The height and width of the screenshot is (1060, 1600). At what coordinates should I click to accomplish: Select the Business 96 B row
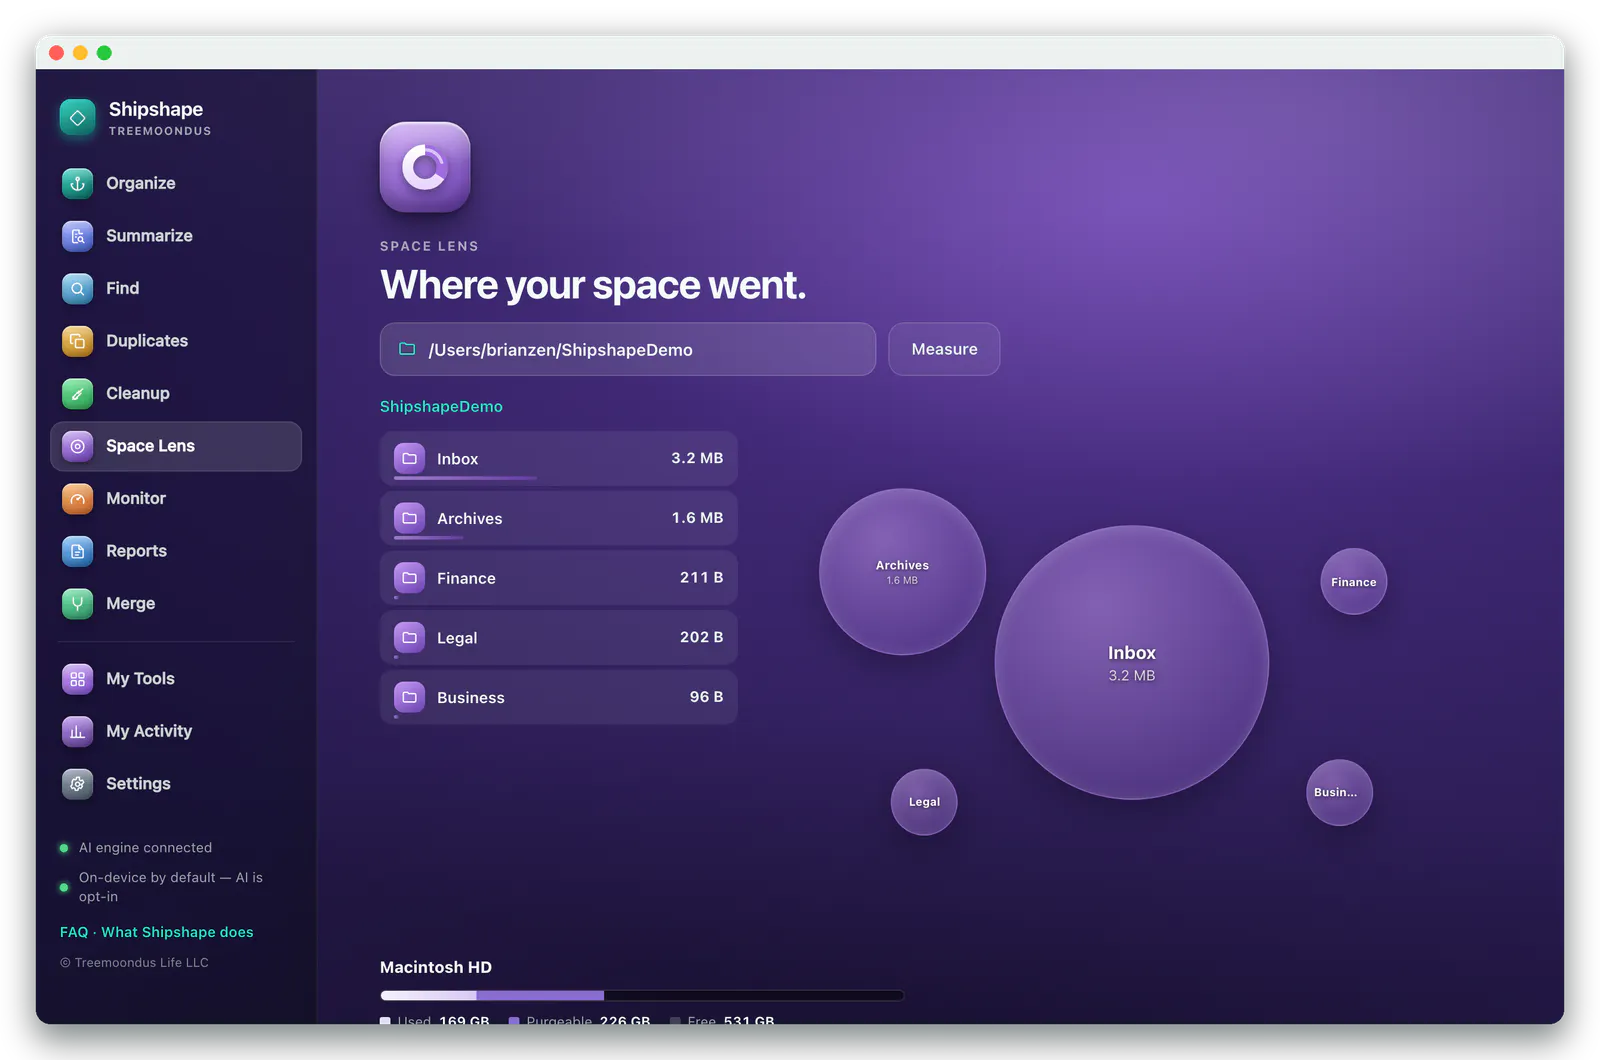click(x=559, y=697)
